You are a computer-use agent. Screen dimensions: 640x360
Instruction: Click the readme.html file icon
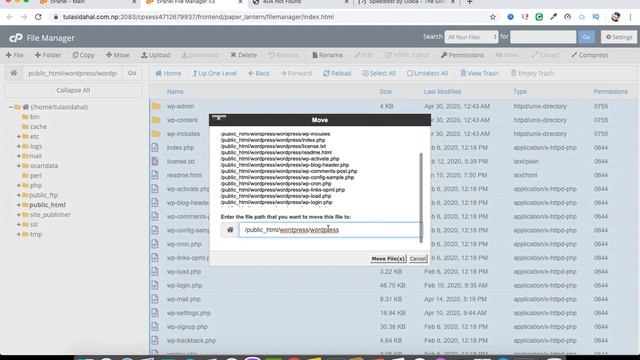(x=155, y=175)
